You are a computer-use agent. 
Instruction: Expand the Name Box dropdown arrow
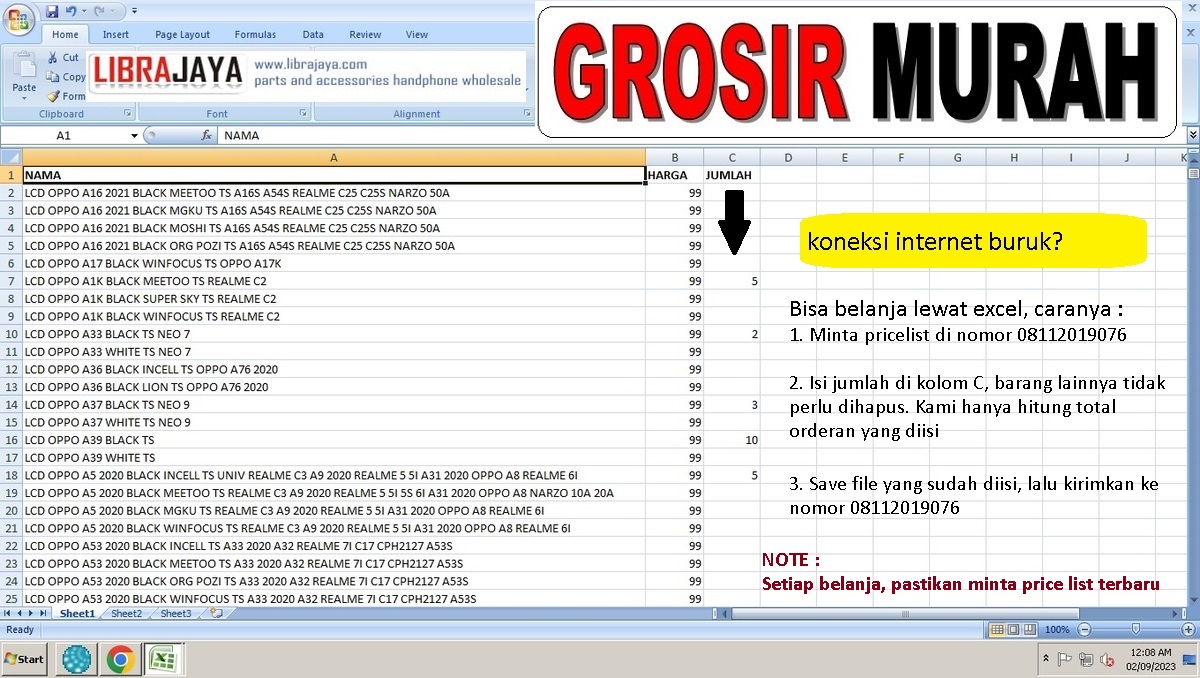point(135,135)
